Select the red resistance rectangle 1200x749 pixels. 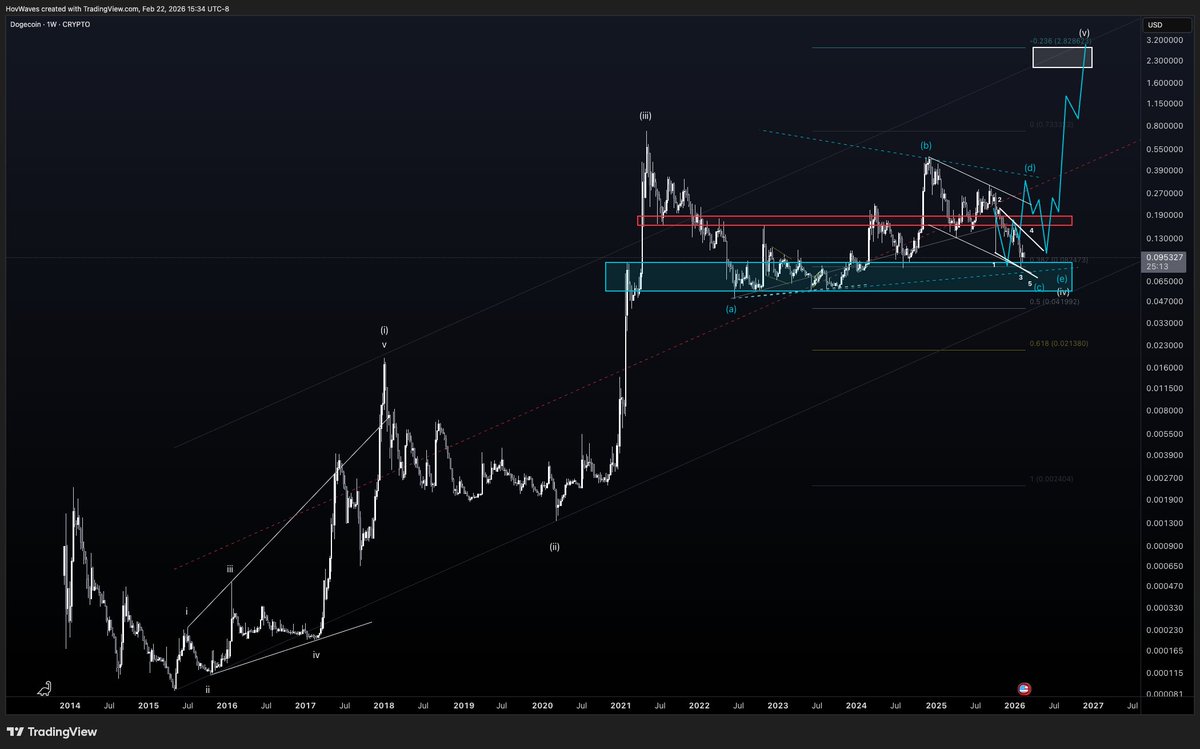855,220
